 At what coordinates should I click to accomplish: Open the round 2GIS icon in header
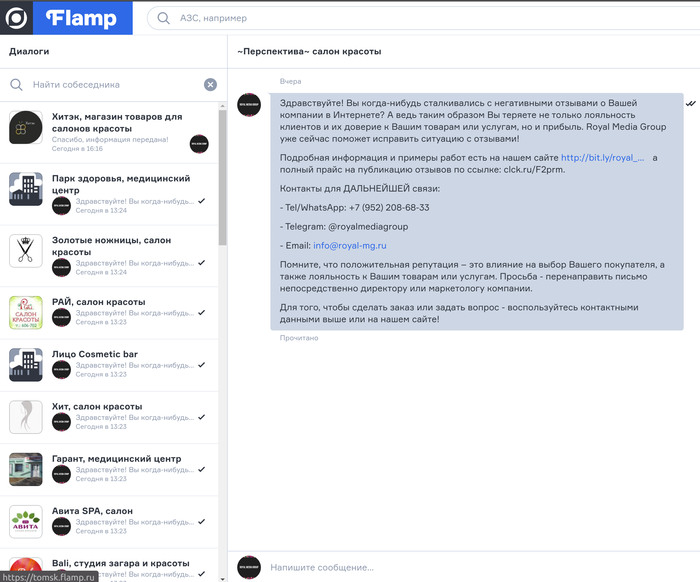tap(16, 18)
